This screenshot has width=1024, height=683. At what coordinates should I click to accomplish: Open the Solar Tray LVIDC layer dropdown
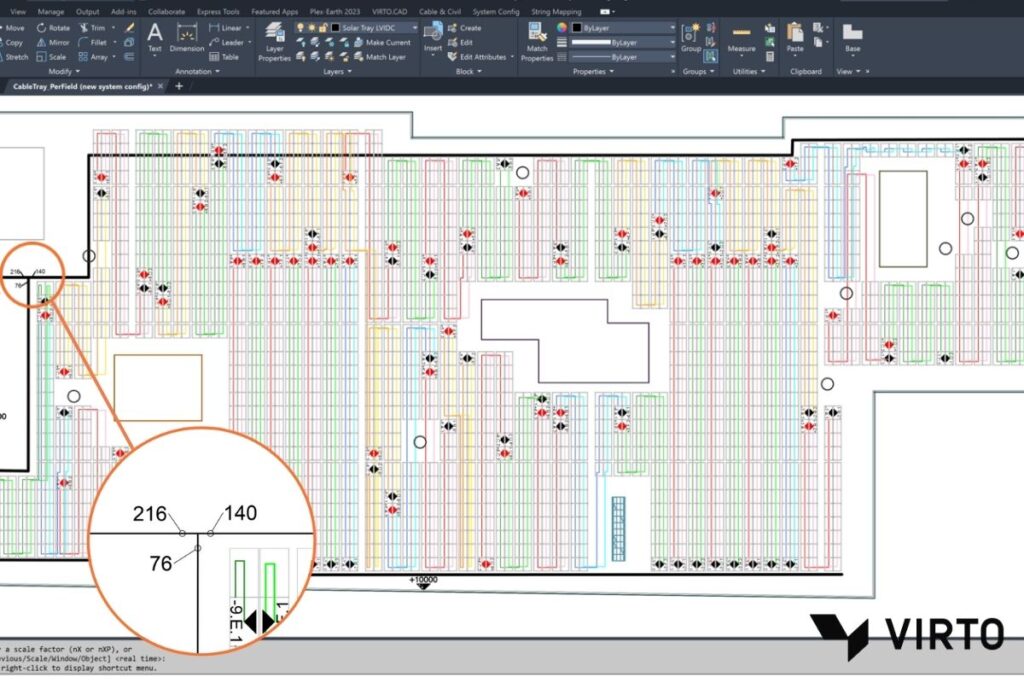pyautogui.click(x=414, y=28)
